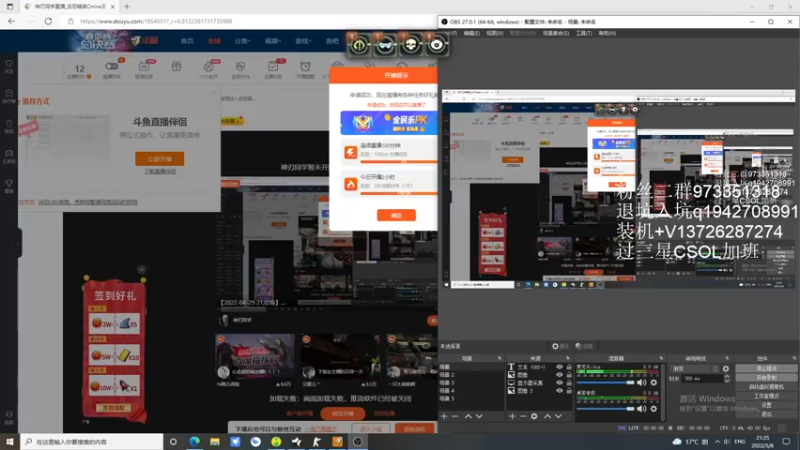
Task: Go to 首页 on Douyu navigation
Action: [187, 41]
